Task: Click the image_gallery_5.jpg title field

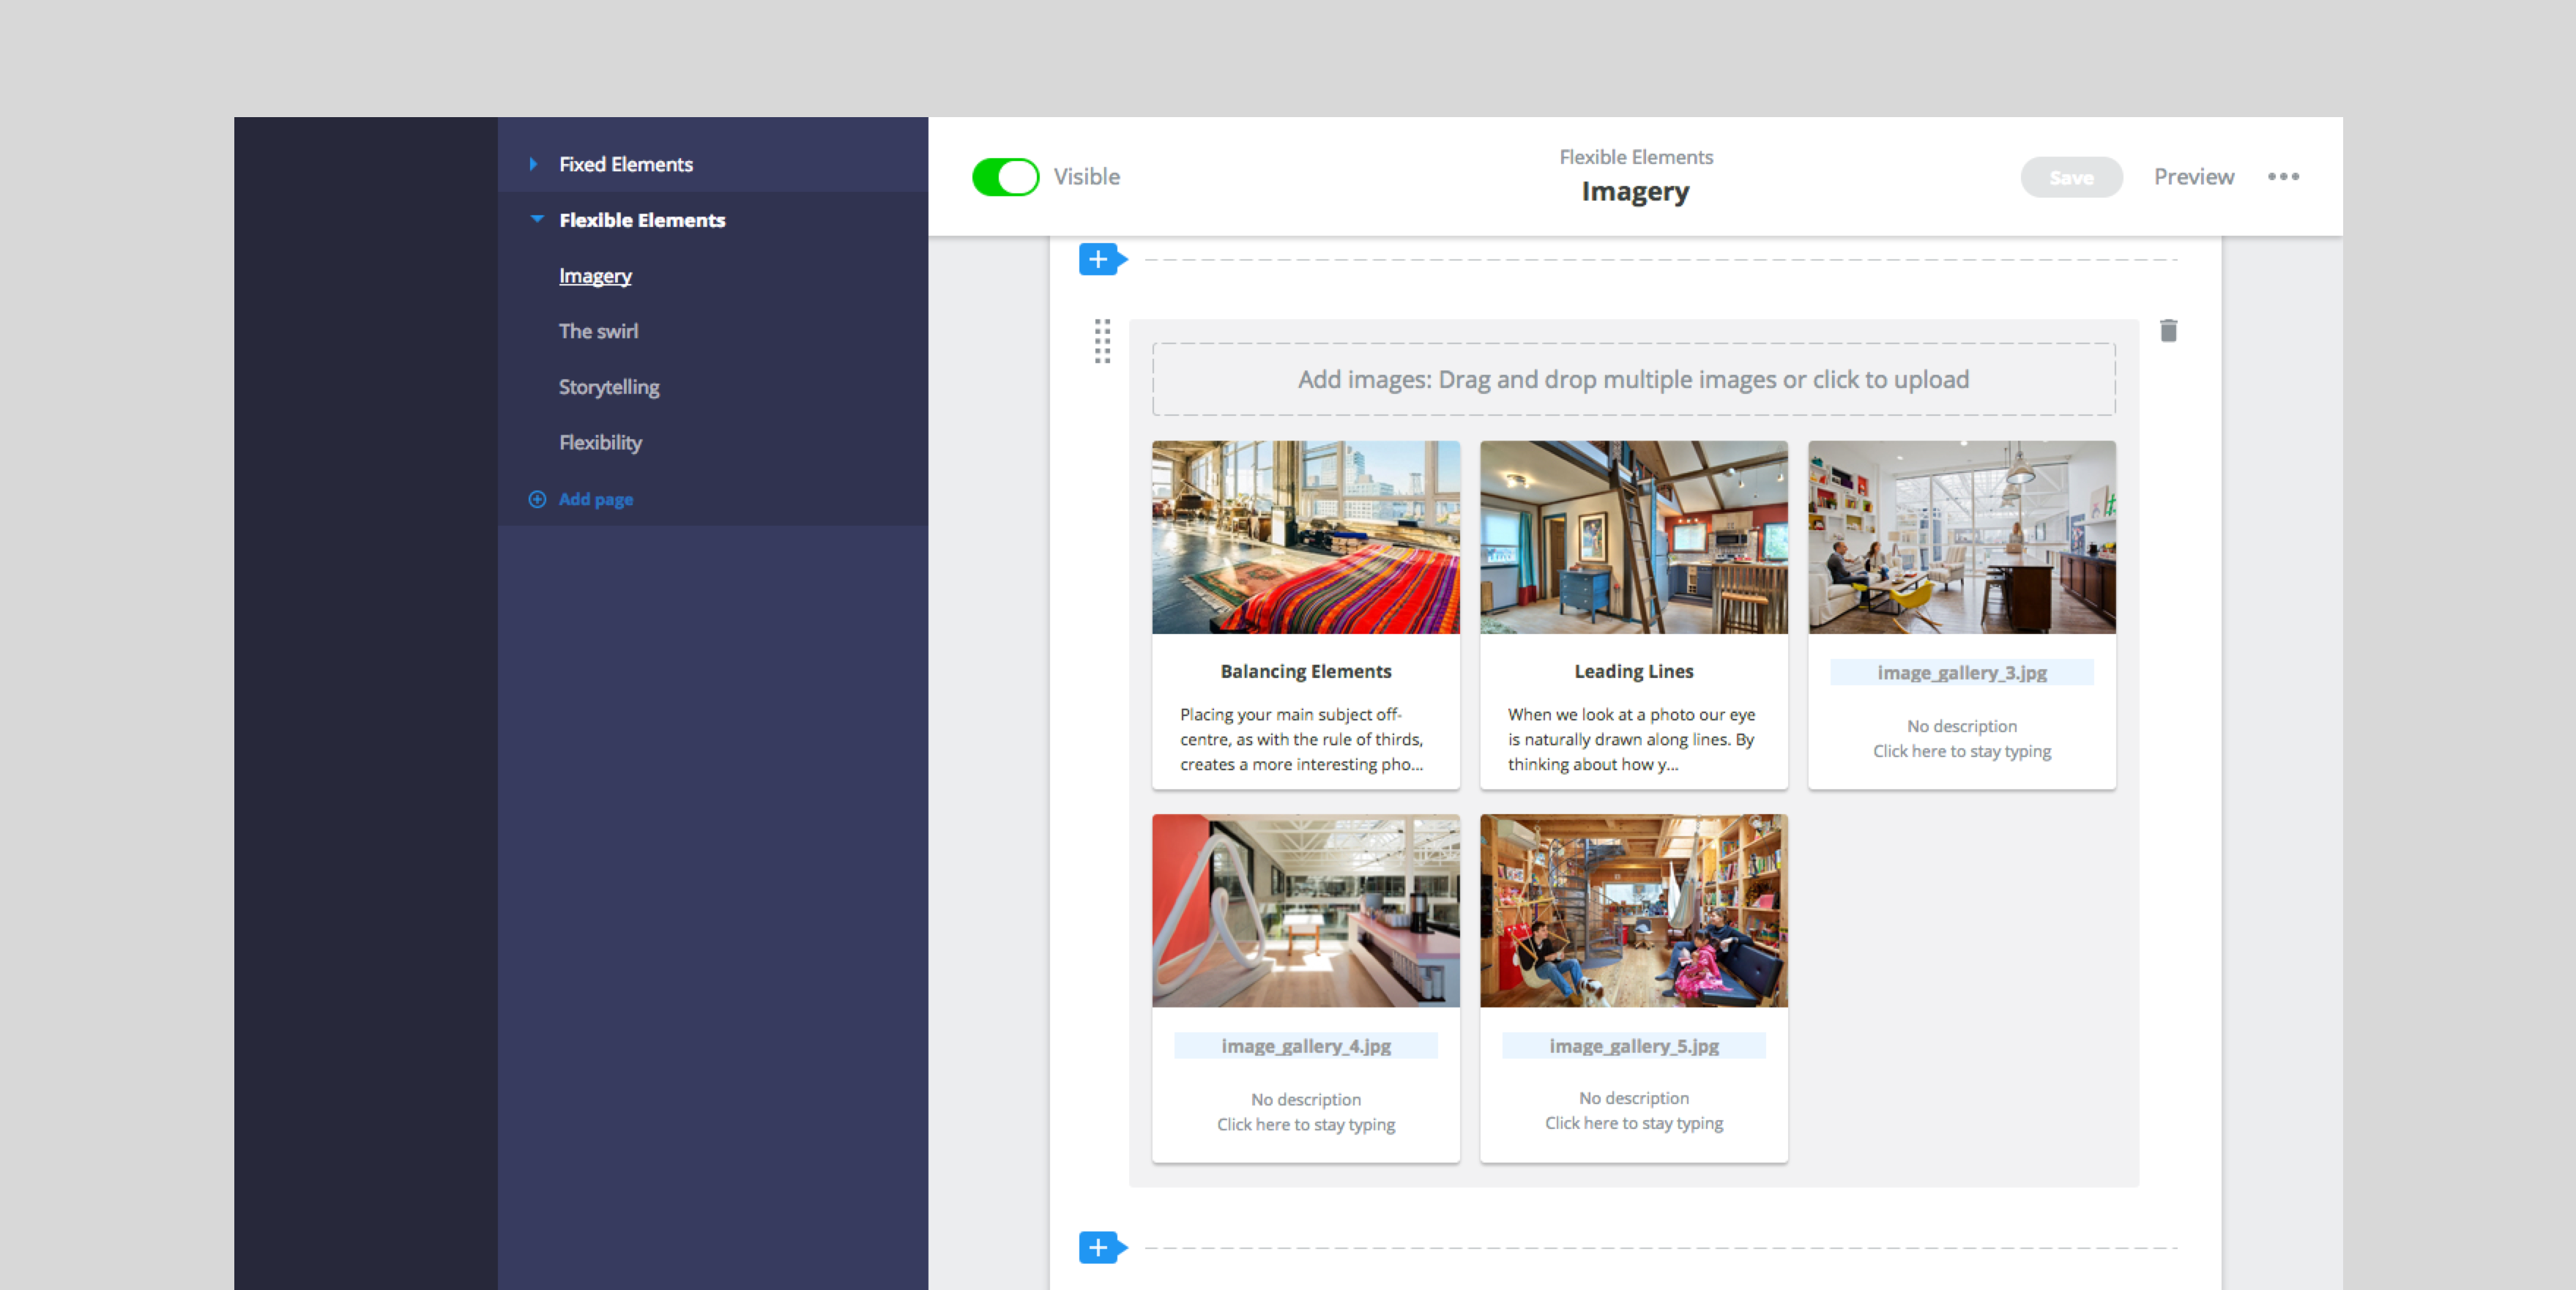Action: coord(1633,1045)
